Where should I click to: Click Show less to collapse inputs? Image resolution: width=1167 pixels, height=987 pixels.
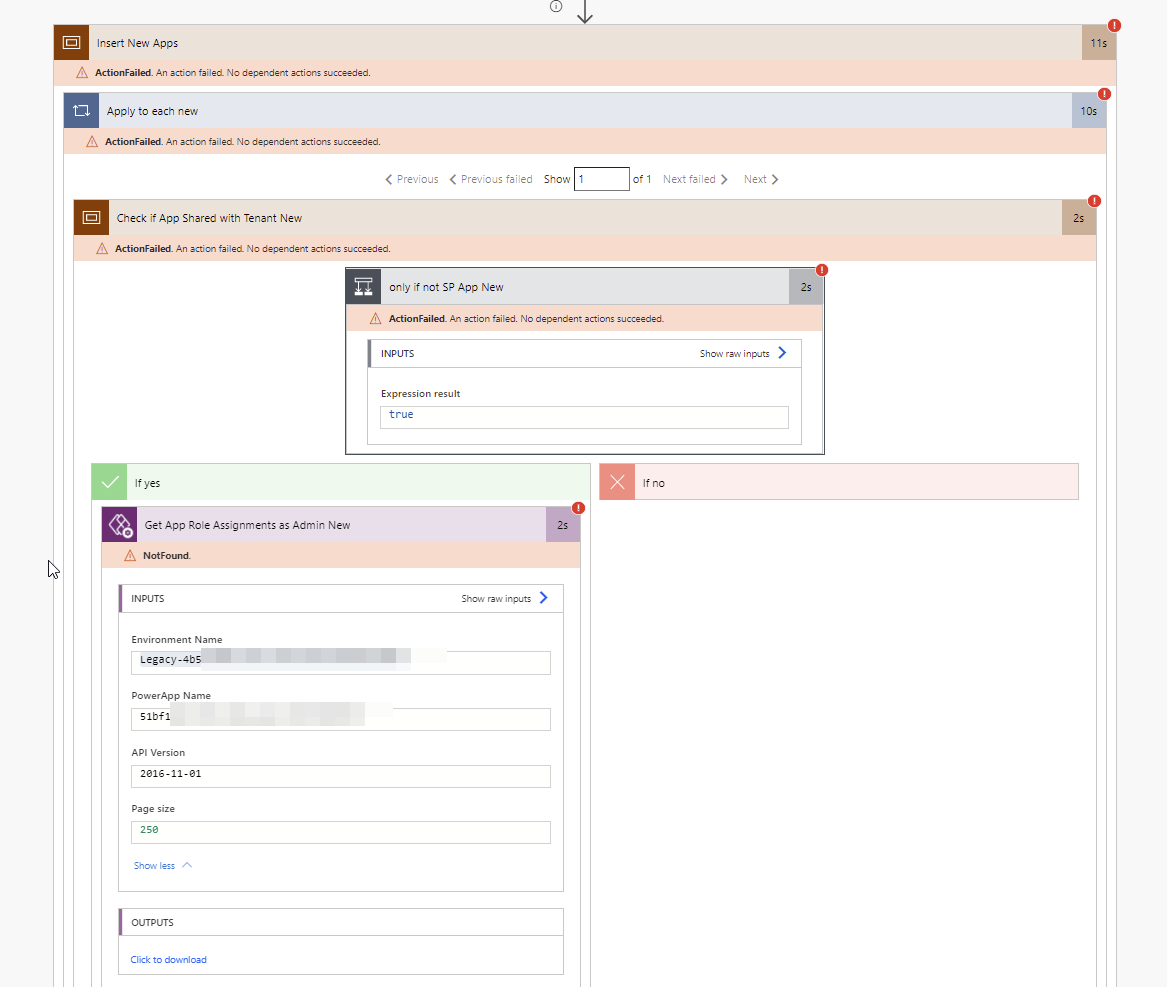163,866
